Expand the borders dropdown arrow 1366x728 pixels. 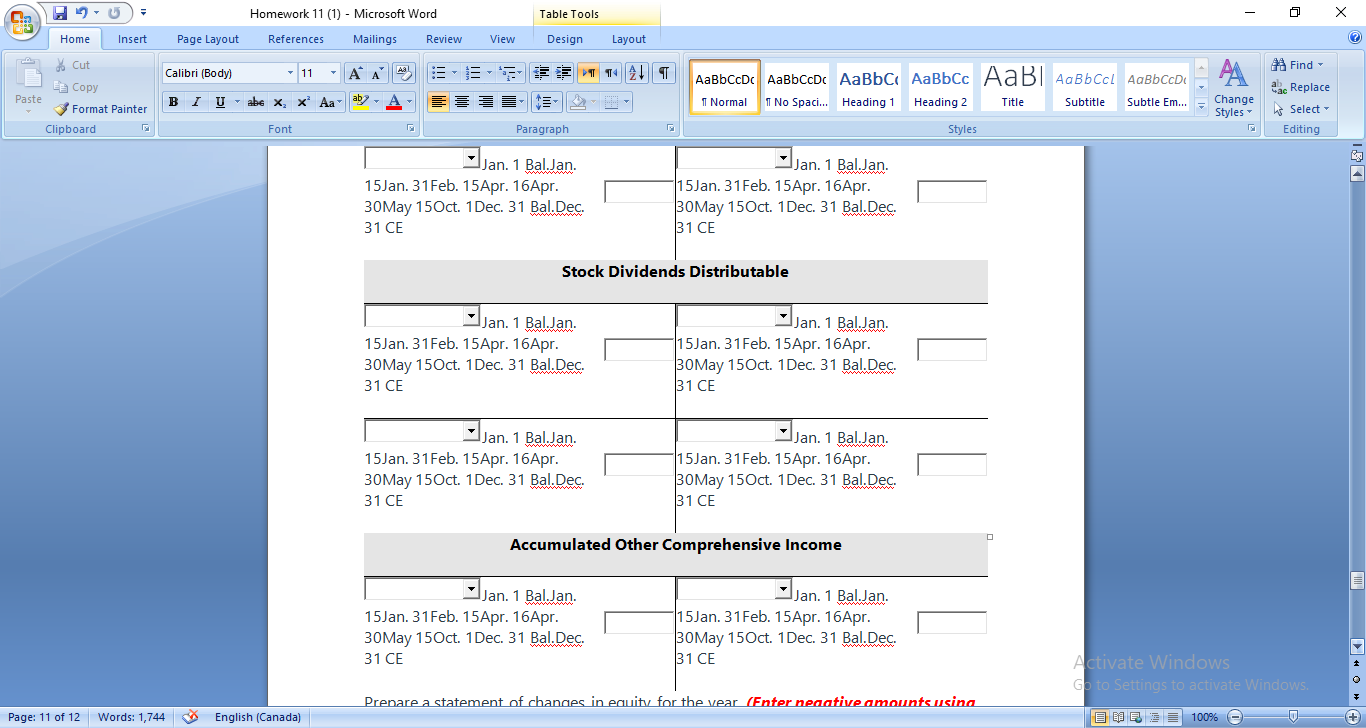(627, 102)
